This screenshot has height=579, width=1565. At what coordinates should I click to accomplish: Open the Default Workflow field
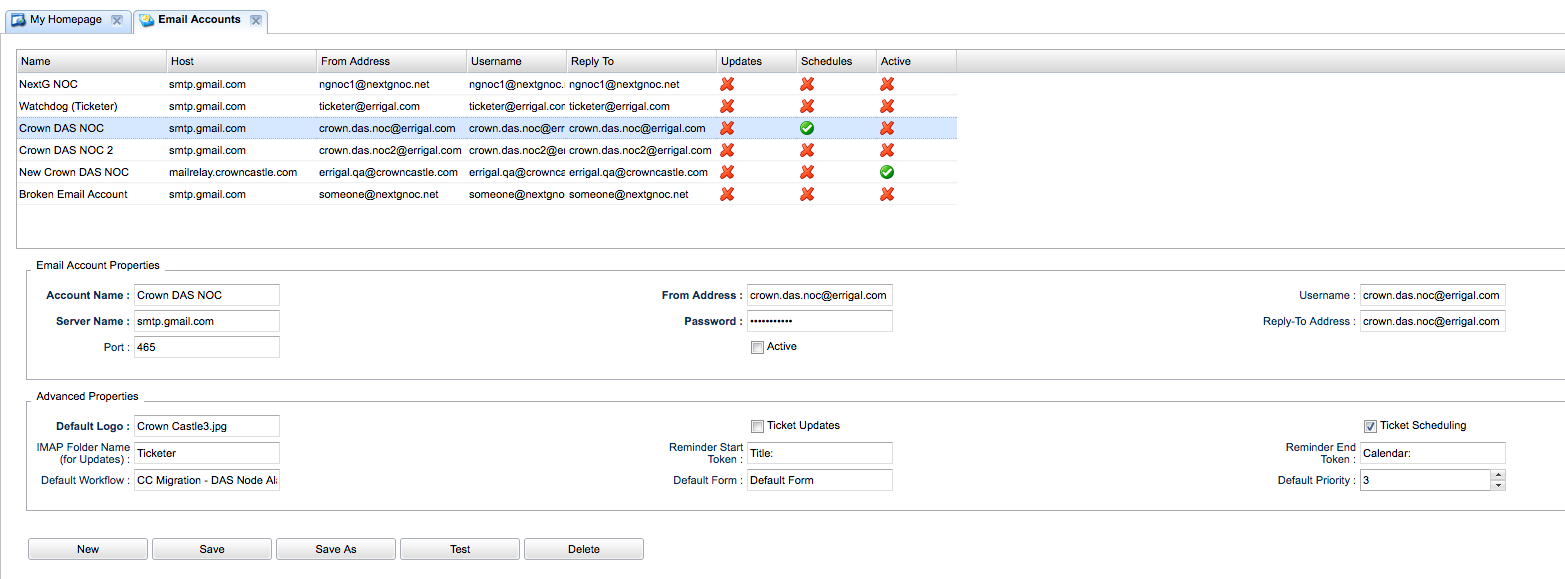207,481
